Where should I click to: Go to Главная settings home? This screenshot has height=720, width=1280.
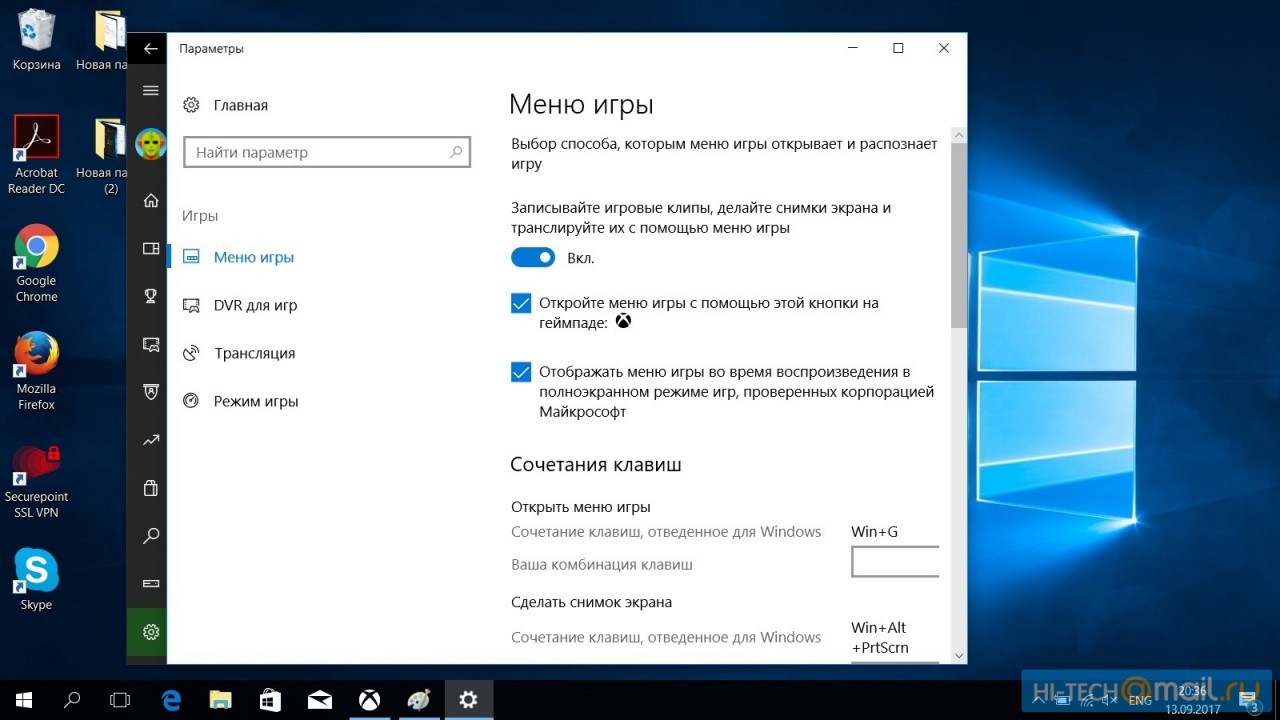coord(241,105)
